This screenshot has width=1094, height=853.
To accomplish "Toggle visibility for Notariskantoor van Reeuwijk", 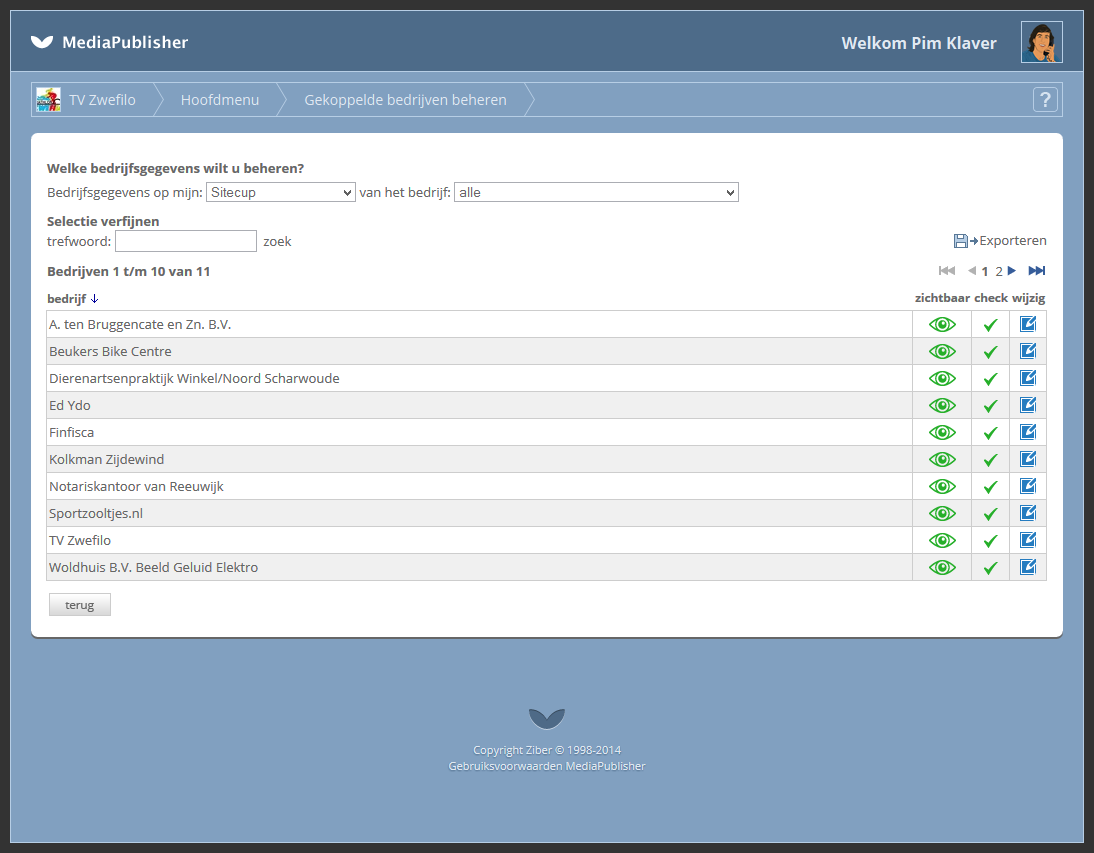I will pos(942,486).
